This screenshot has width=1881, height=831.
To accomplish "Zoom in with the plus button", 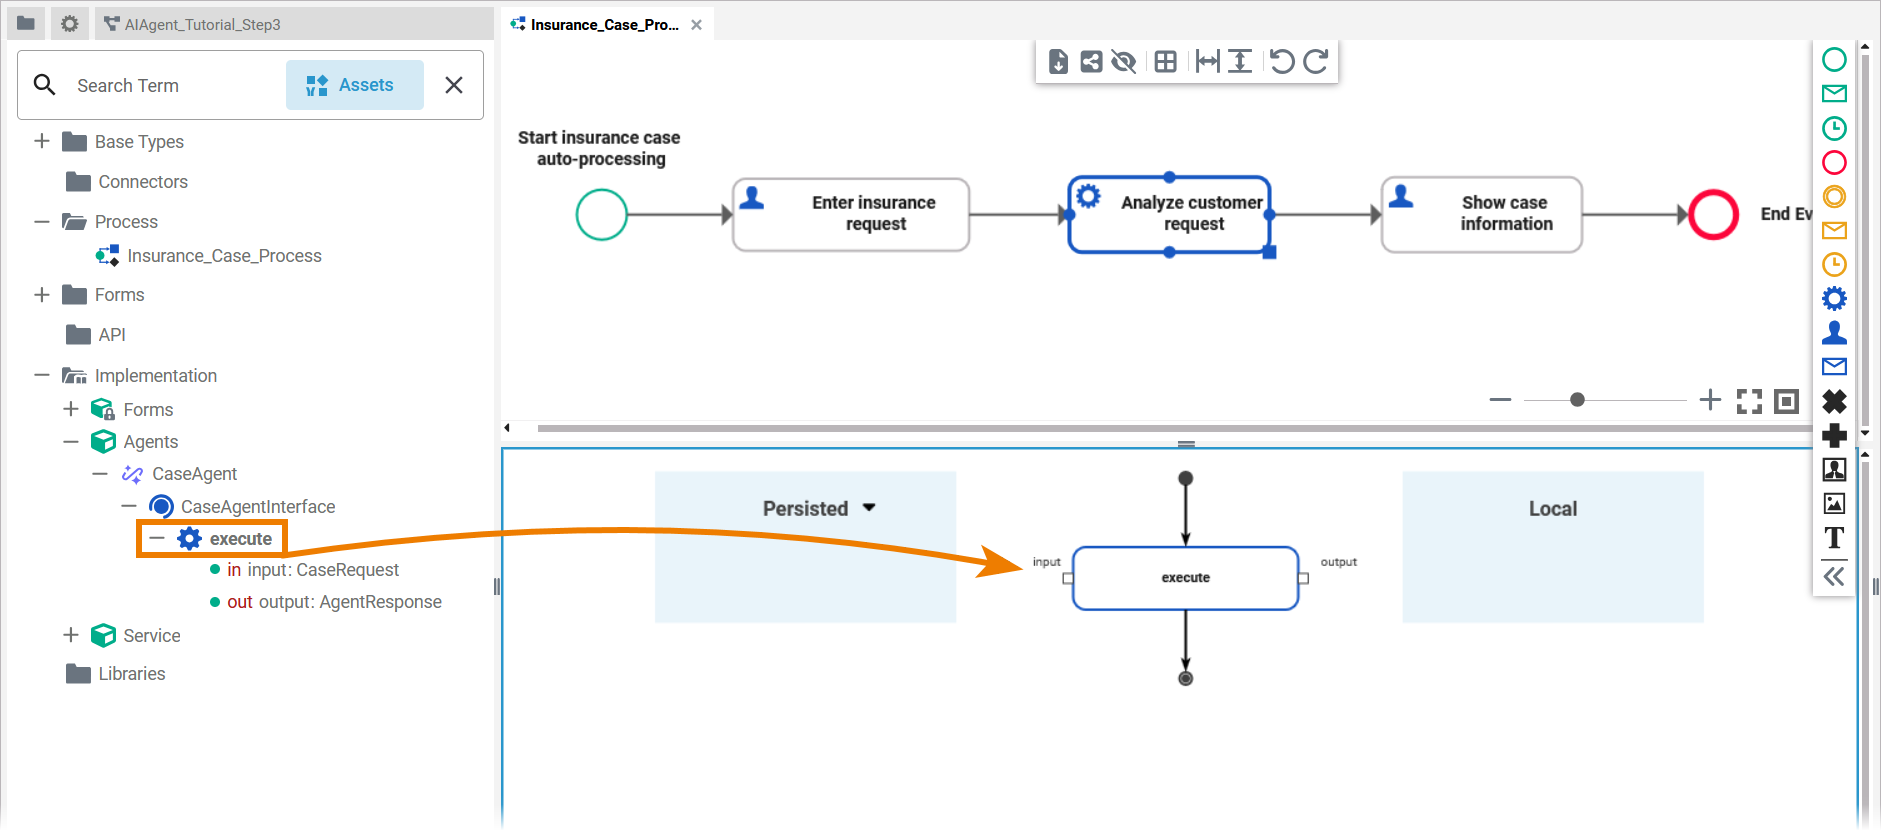I will click(1710, 400).
